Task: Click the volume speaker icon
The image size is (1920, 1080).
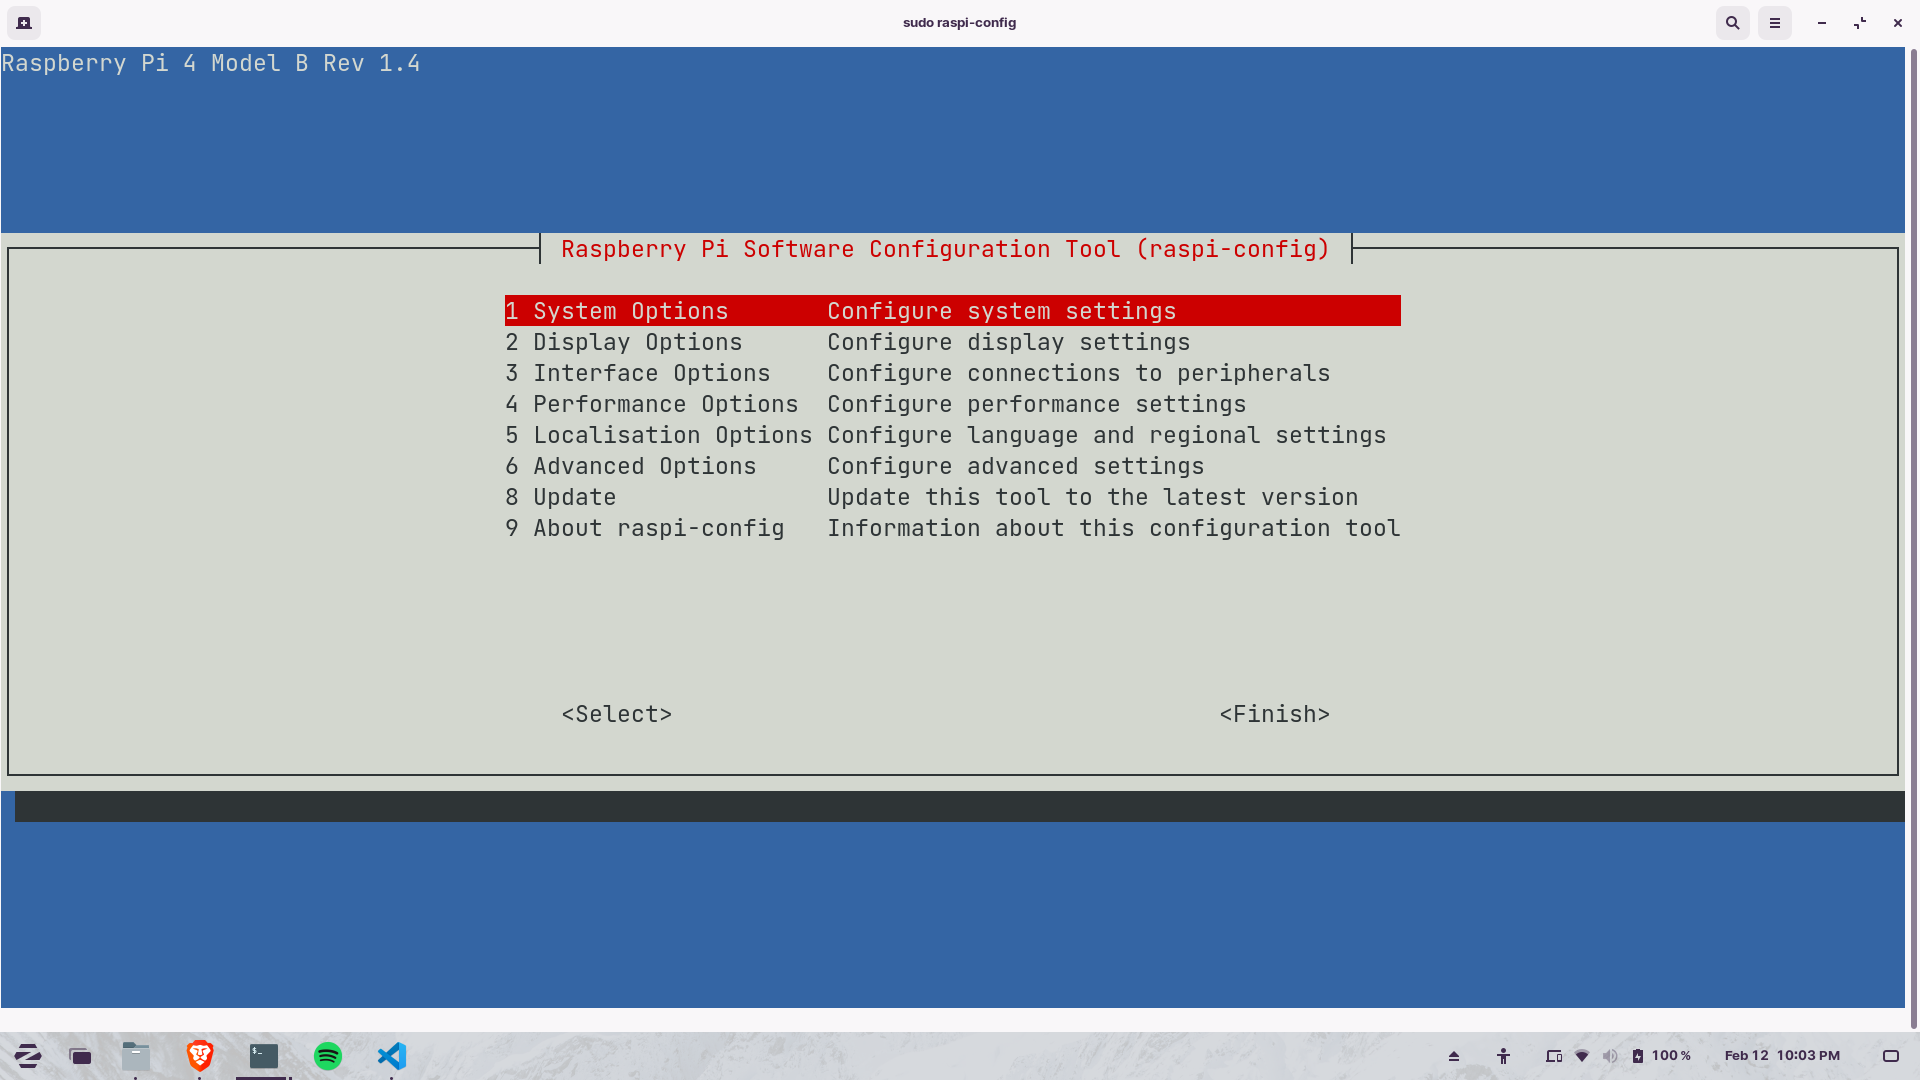Action: pos(1610,1056)
